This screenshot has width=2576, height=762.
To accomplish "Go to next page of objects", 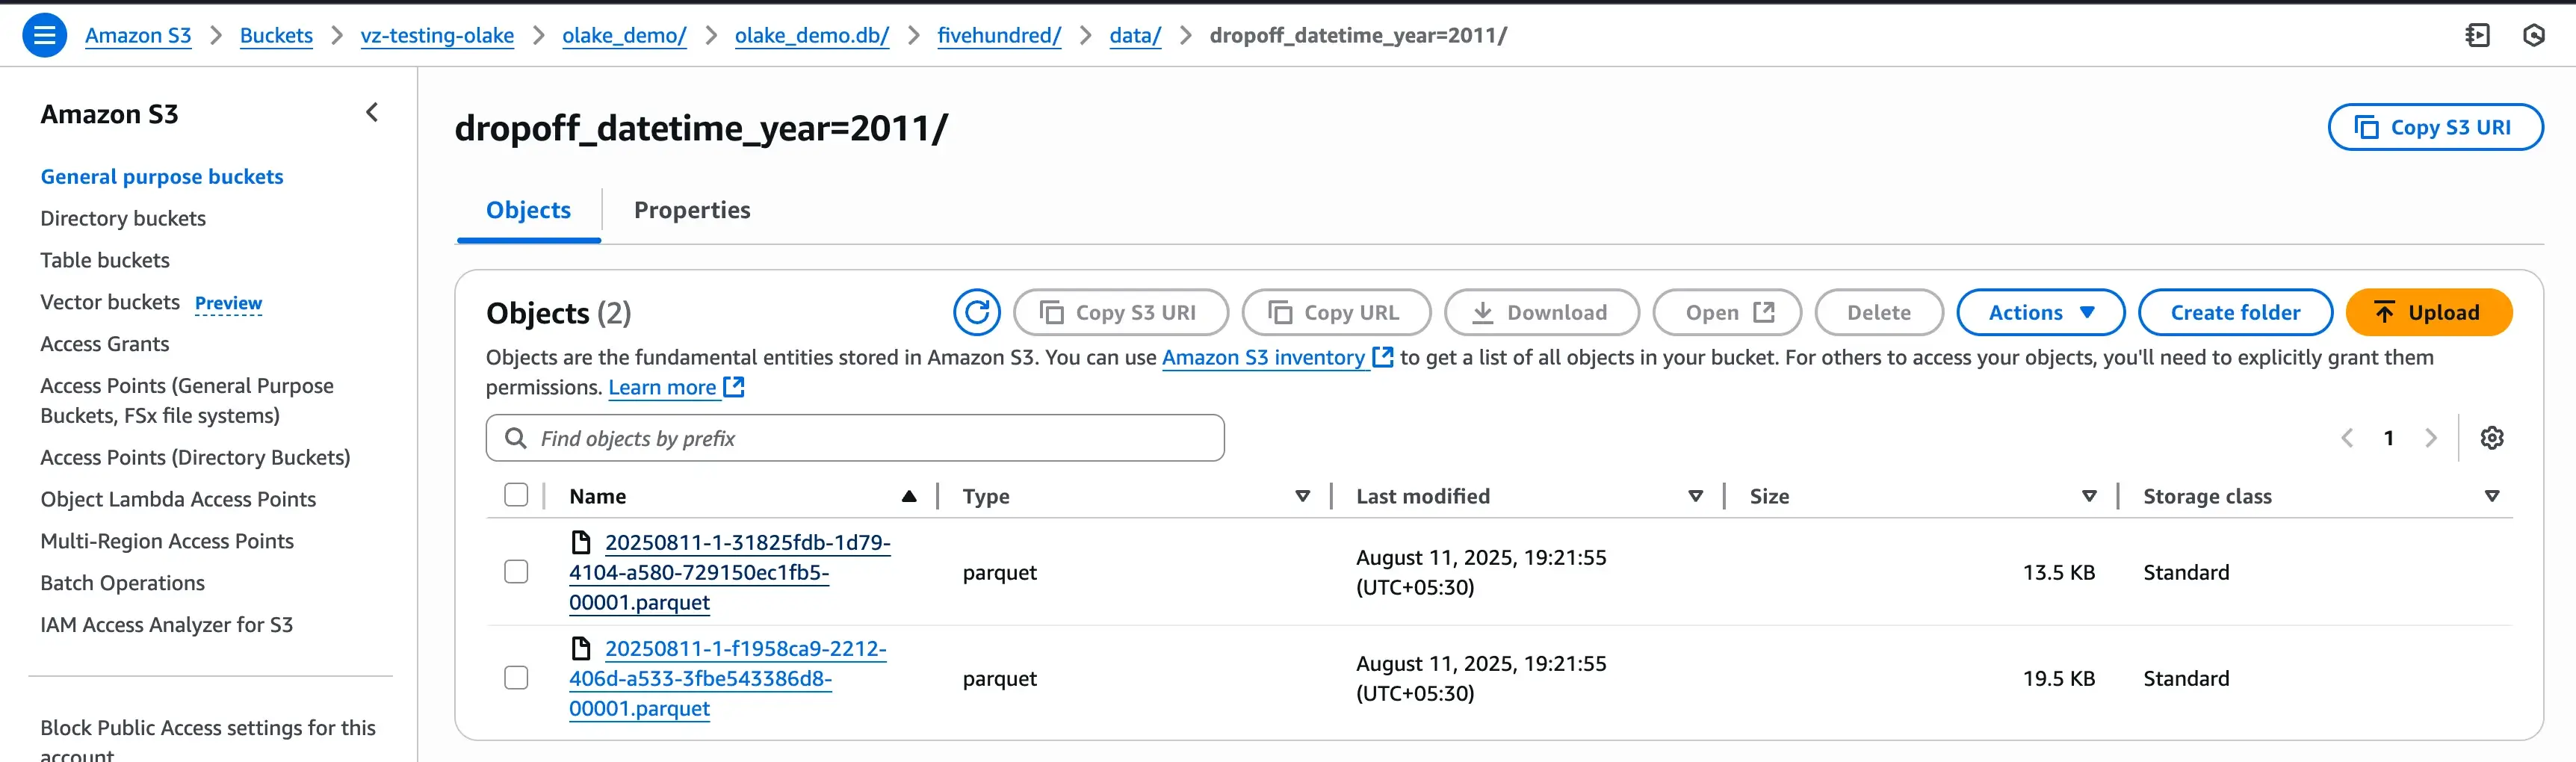I will click(2431, 438).
